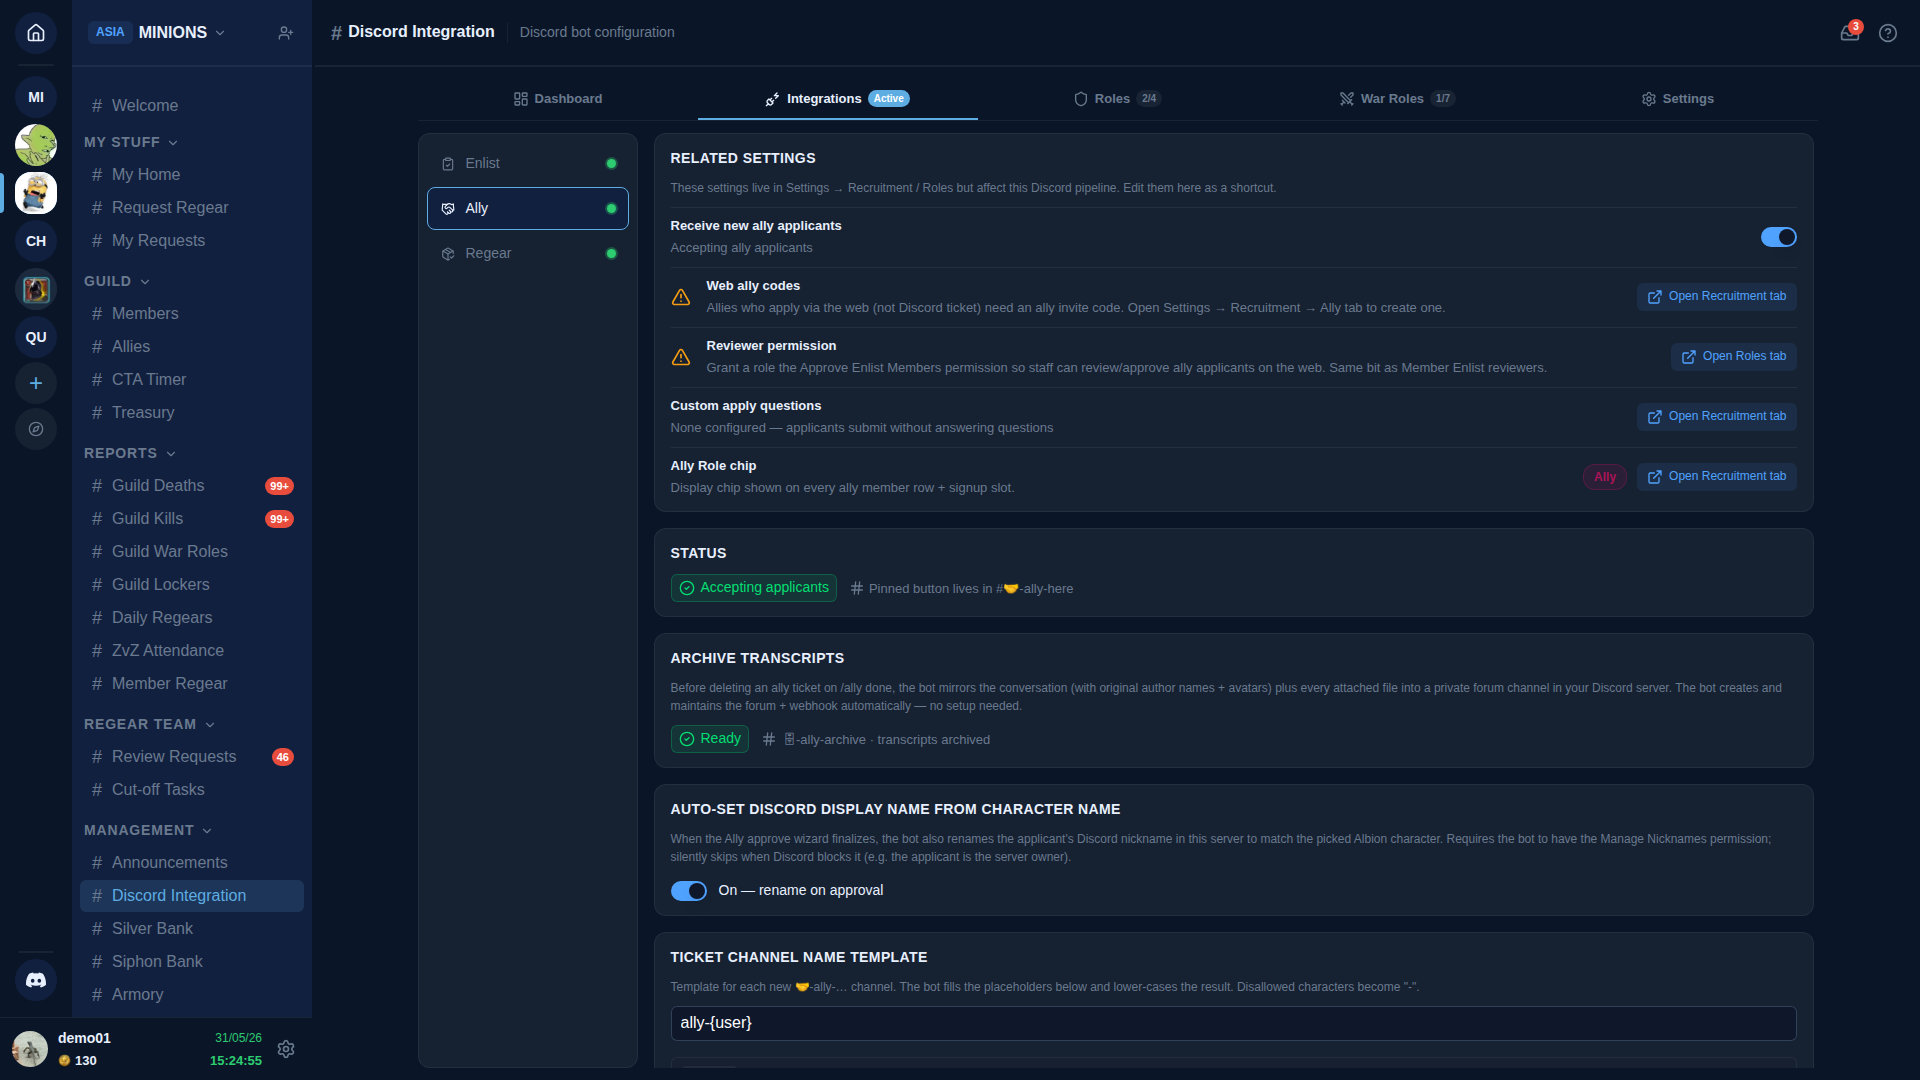This screenshot has height=1080, width=1920.
Task: Click the Regear green status dot
Action: click(x=611, y=254)
